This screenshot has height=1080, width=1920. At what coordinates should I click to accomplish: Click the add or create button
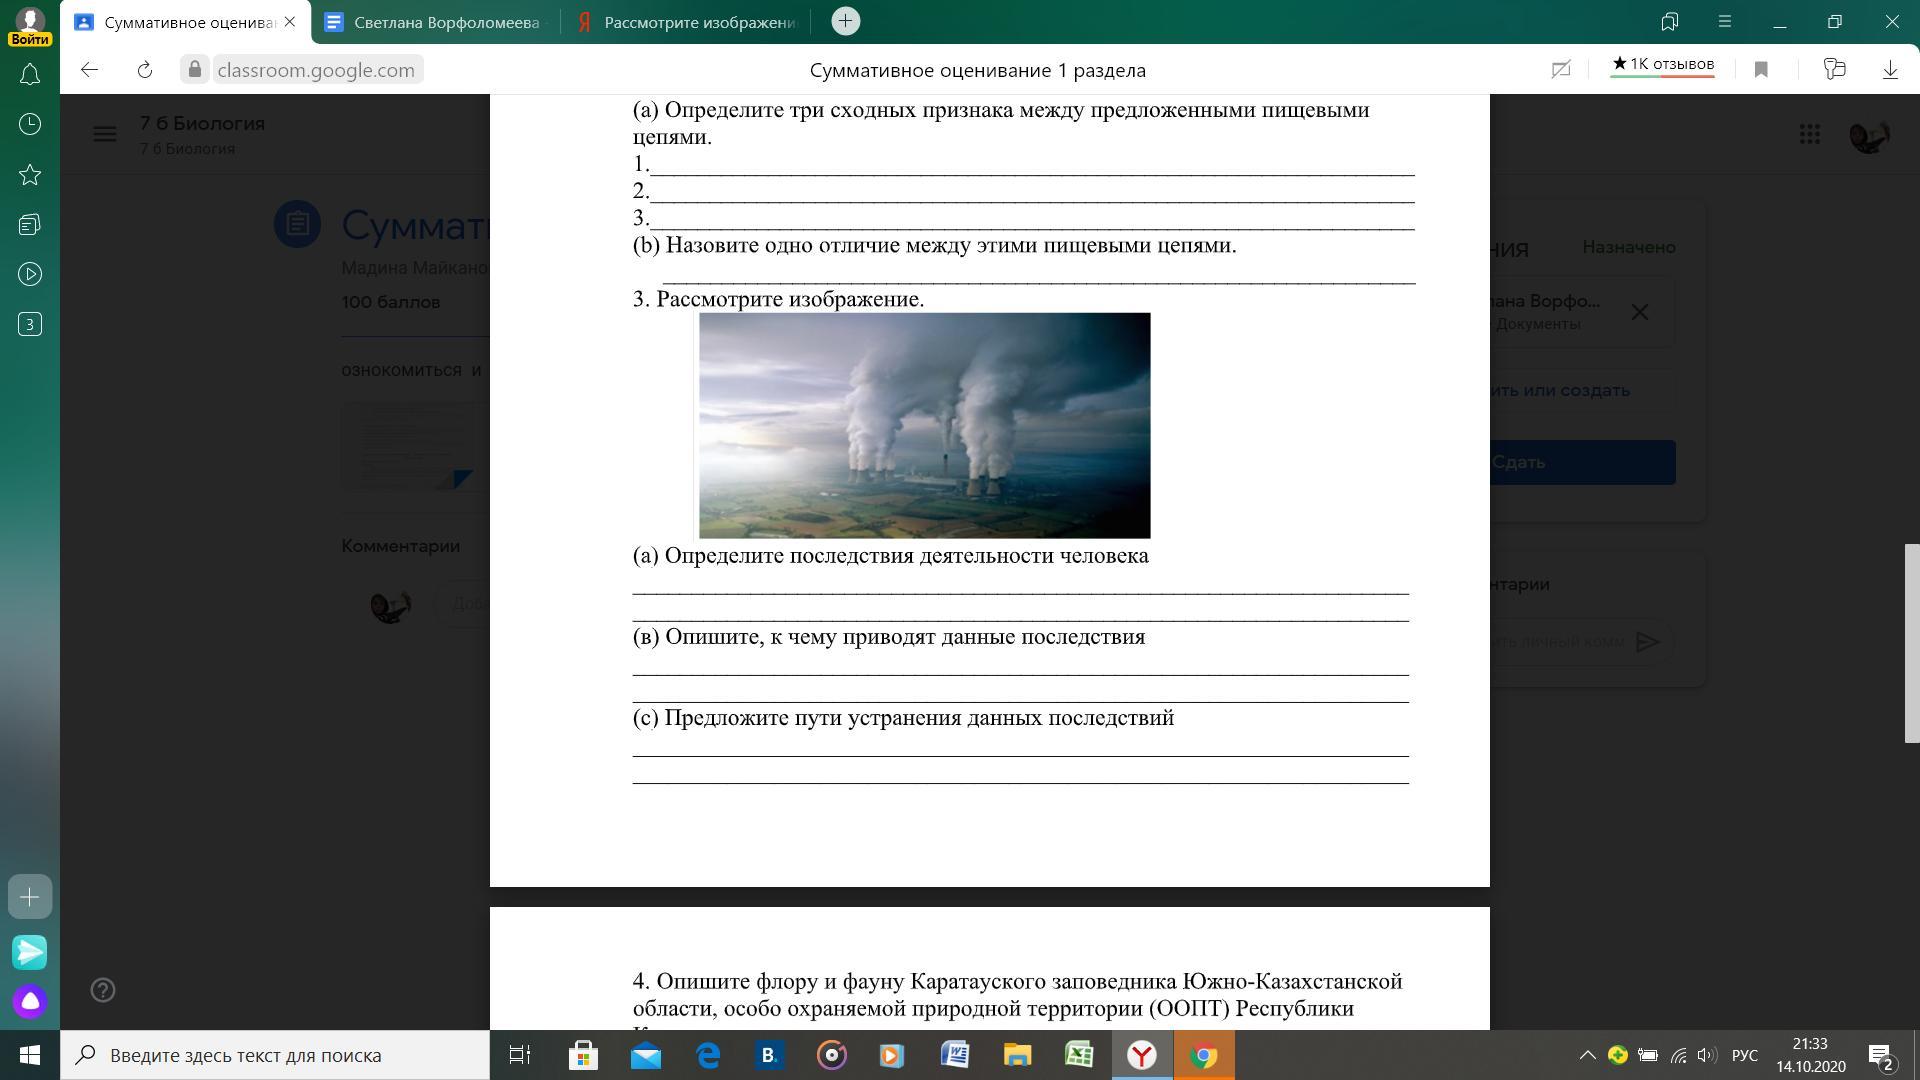(1582, 390)
